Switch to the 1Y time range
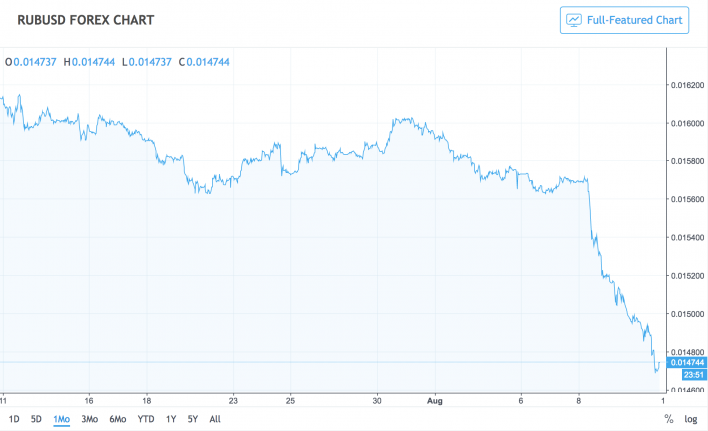This screenshot has height=431, width=708. point(171,419)
